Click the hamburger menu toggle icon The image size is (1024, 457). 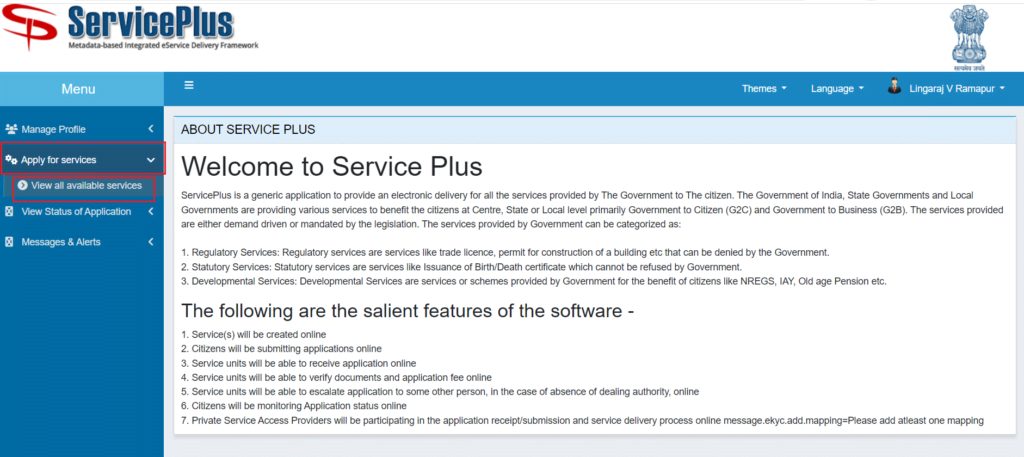click(x=189, y=85)
